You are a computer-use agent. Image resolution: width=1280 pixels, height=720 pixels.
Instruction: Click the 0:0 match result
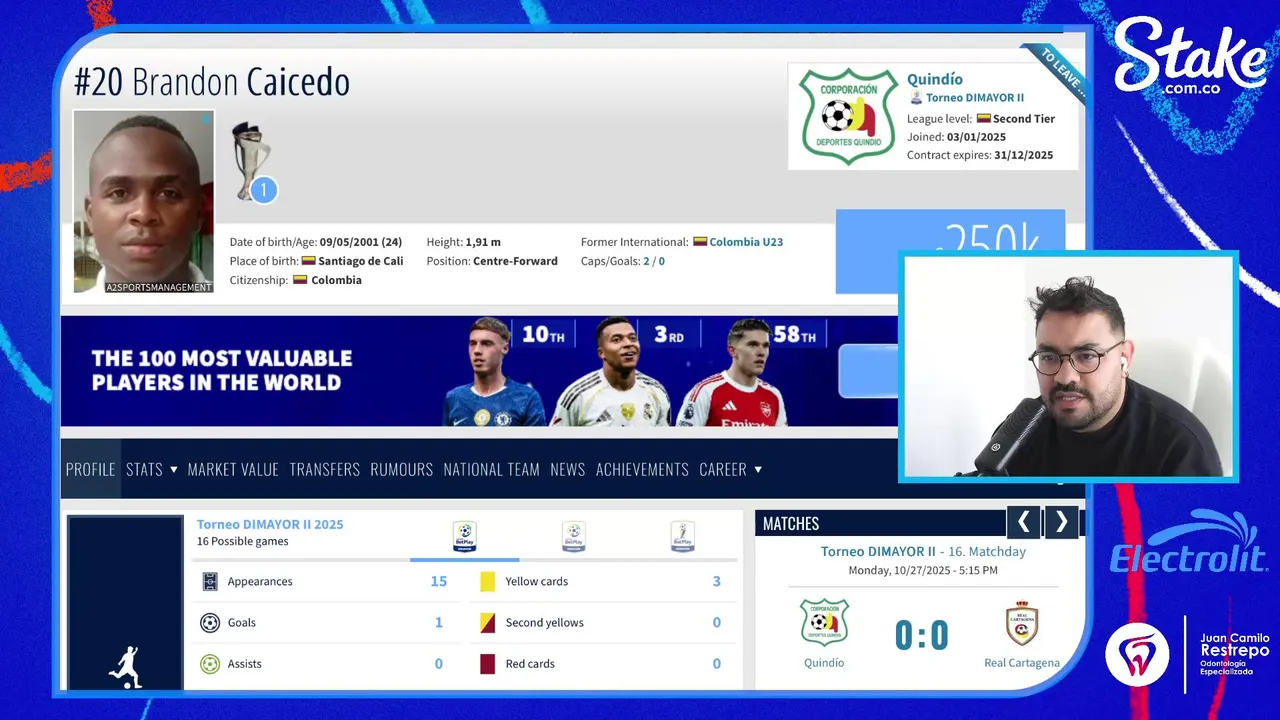(921, 635)
